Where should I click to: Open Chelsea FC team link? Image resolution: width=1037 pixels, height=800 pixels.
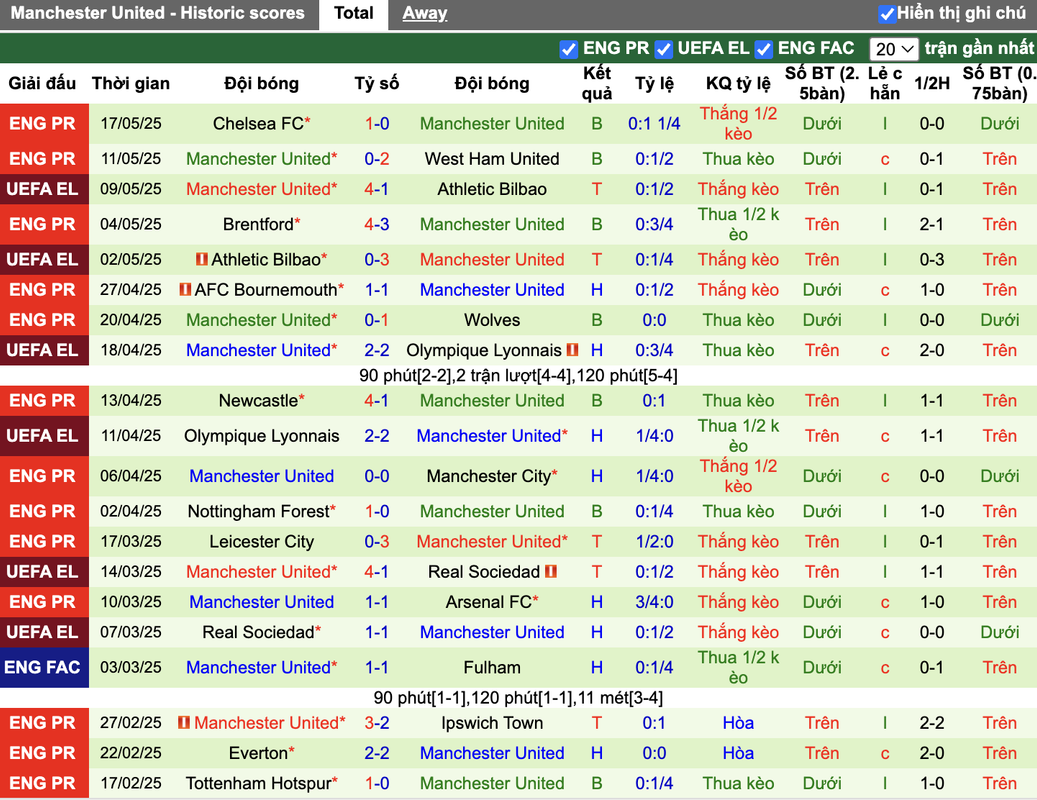259,124
